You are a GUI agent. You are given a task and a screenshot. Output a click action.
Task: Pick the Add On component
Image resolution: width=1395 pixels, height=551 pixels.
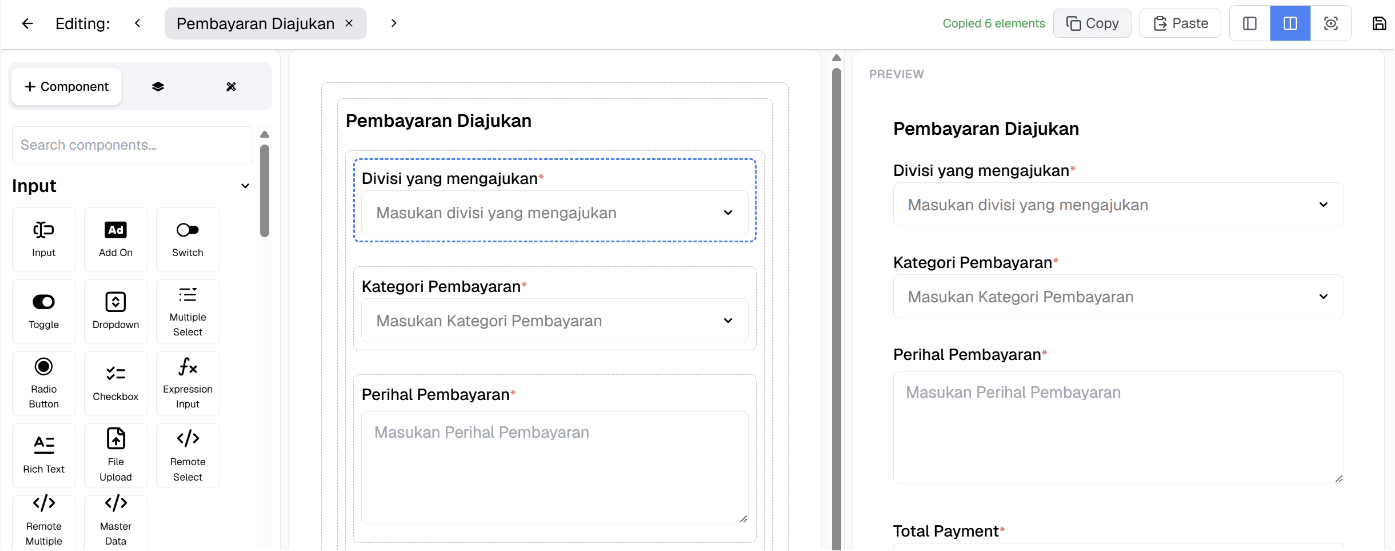[x=116, y=239]
